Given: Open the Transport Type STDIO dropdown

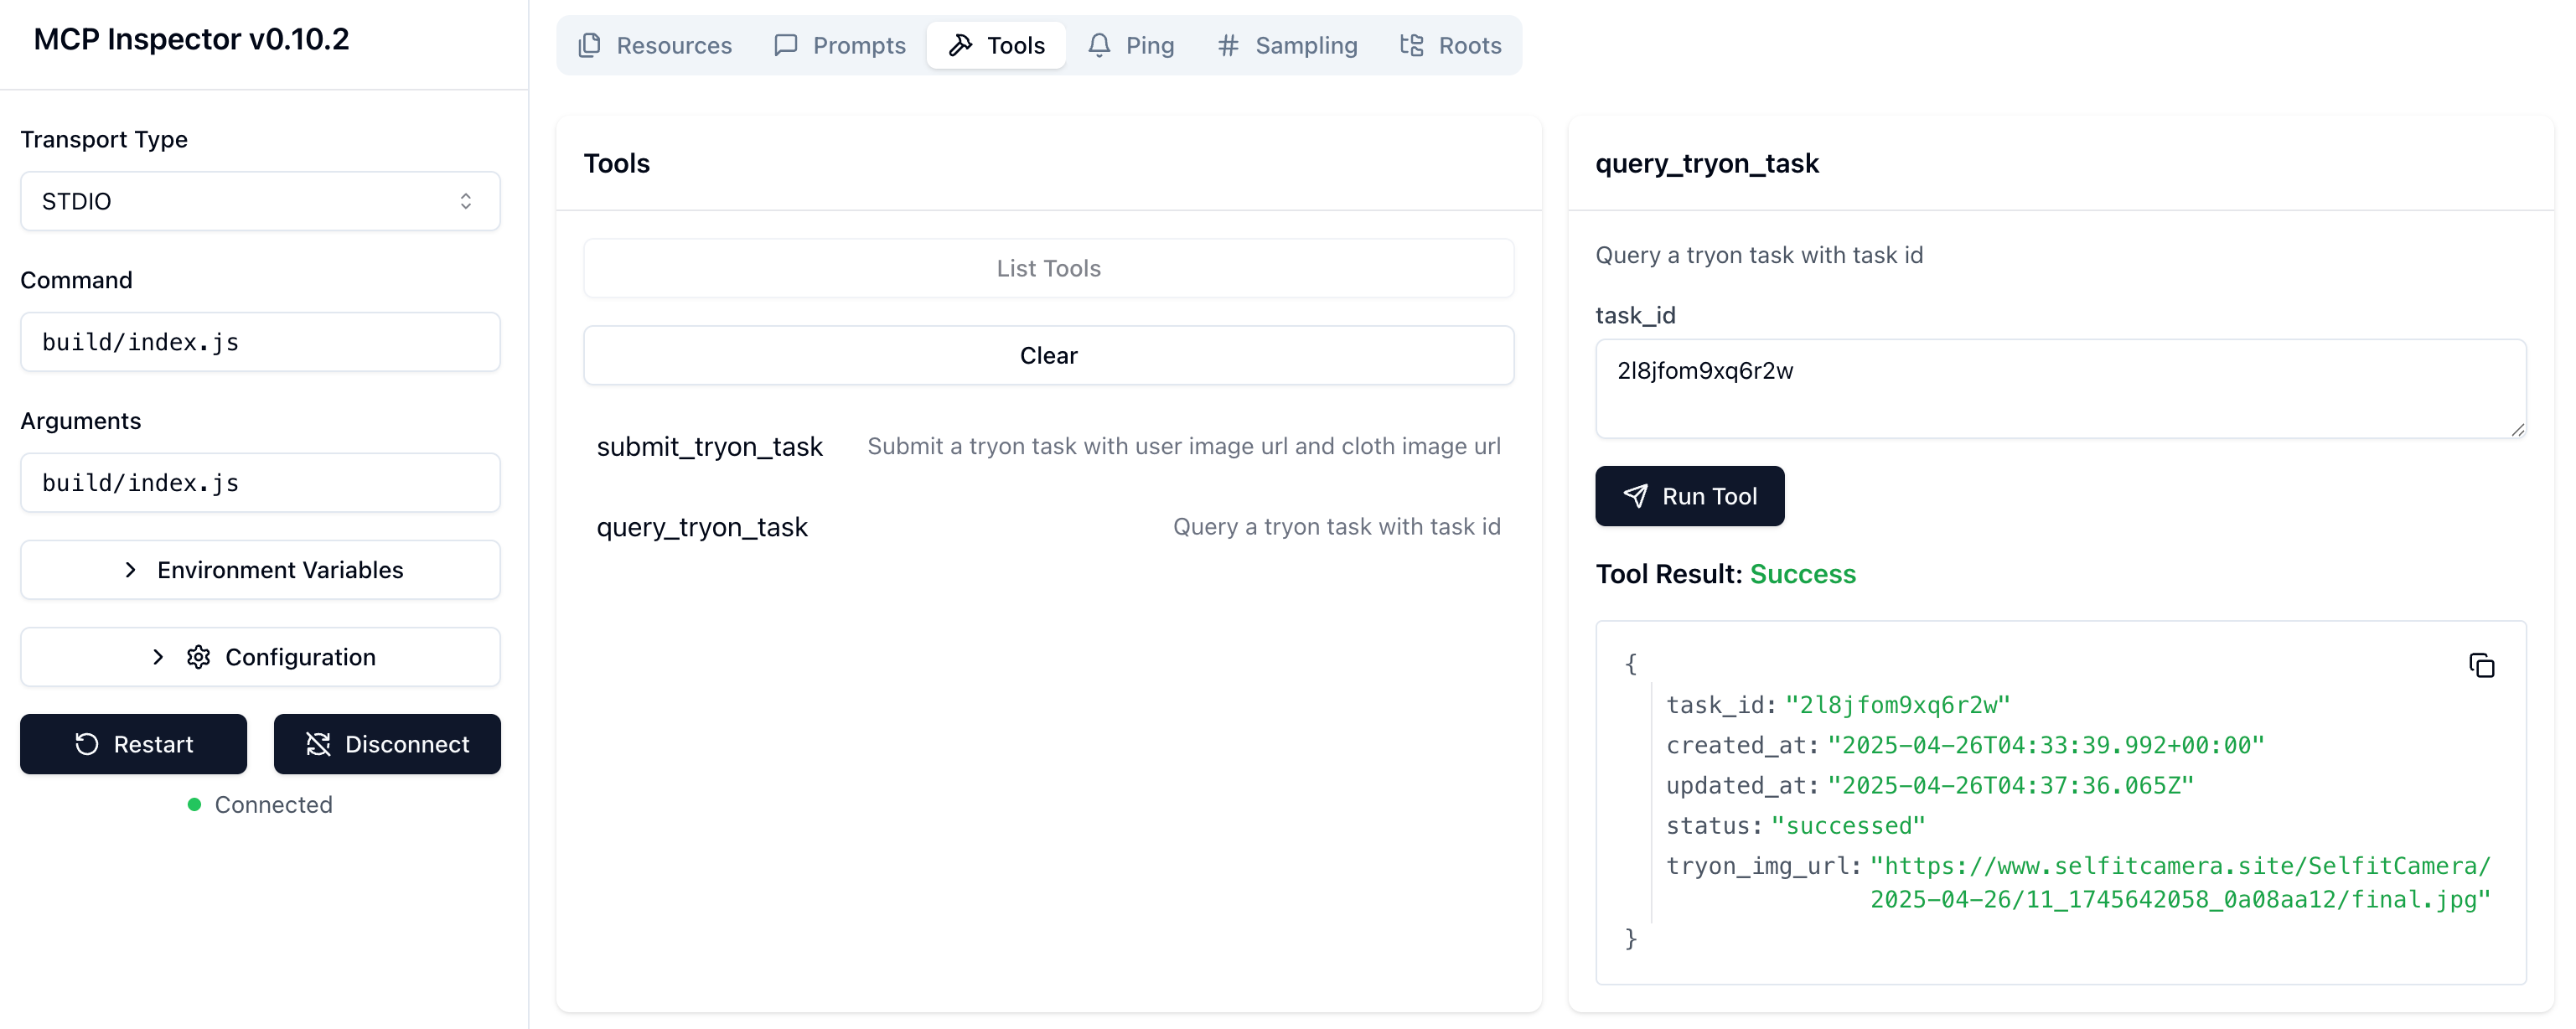Looking at the screenshot, I should pos(260,201).
